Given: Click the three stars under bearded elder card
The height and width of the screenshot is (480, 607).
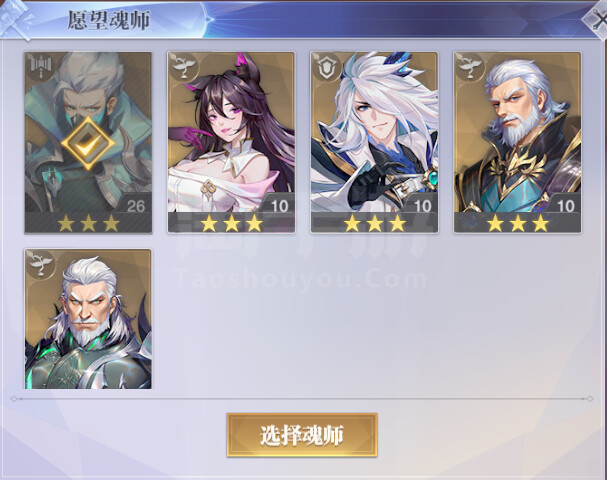Looking at the screenshot, I should click(518, 223).
